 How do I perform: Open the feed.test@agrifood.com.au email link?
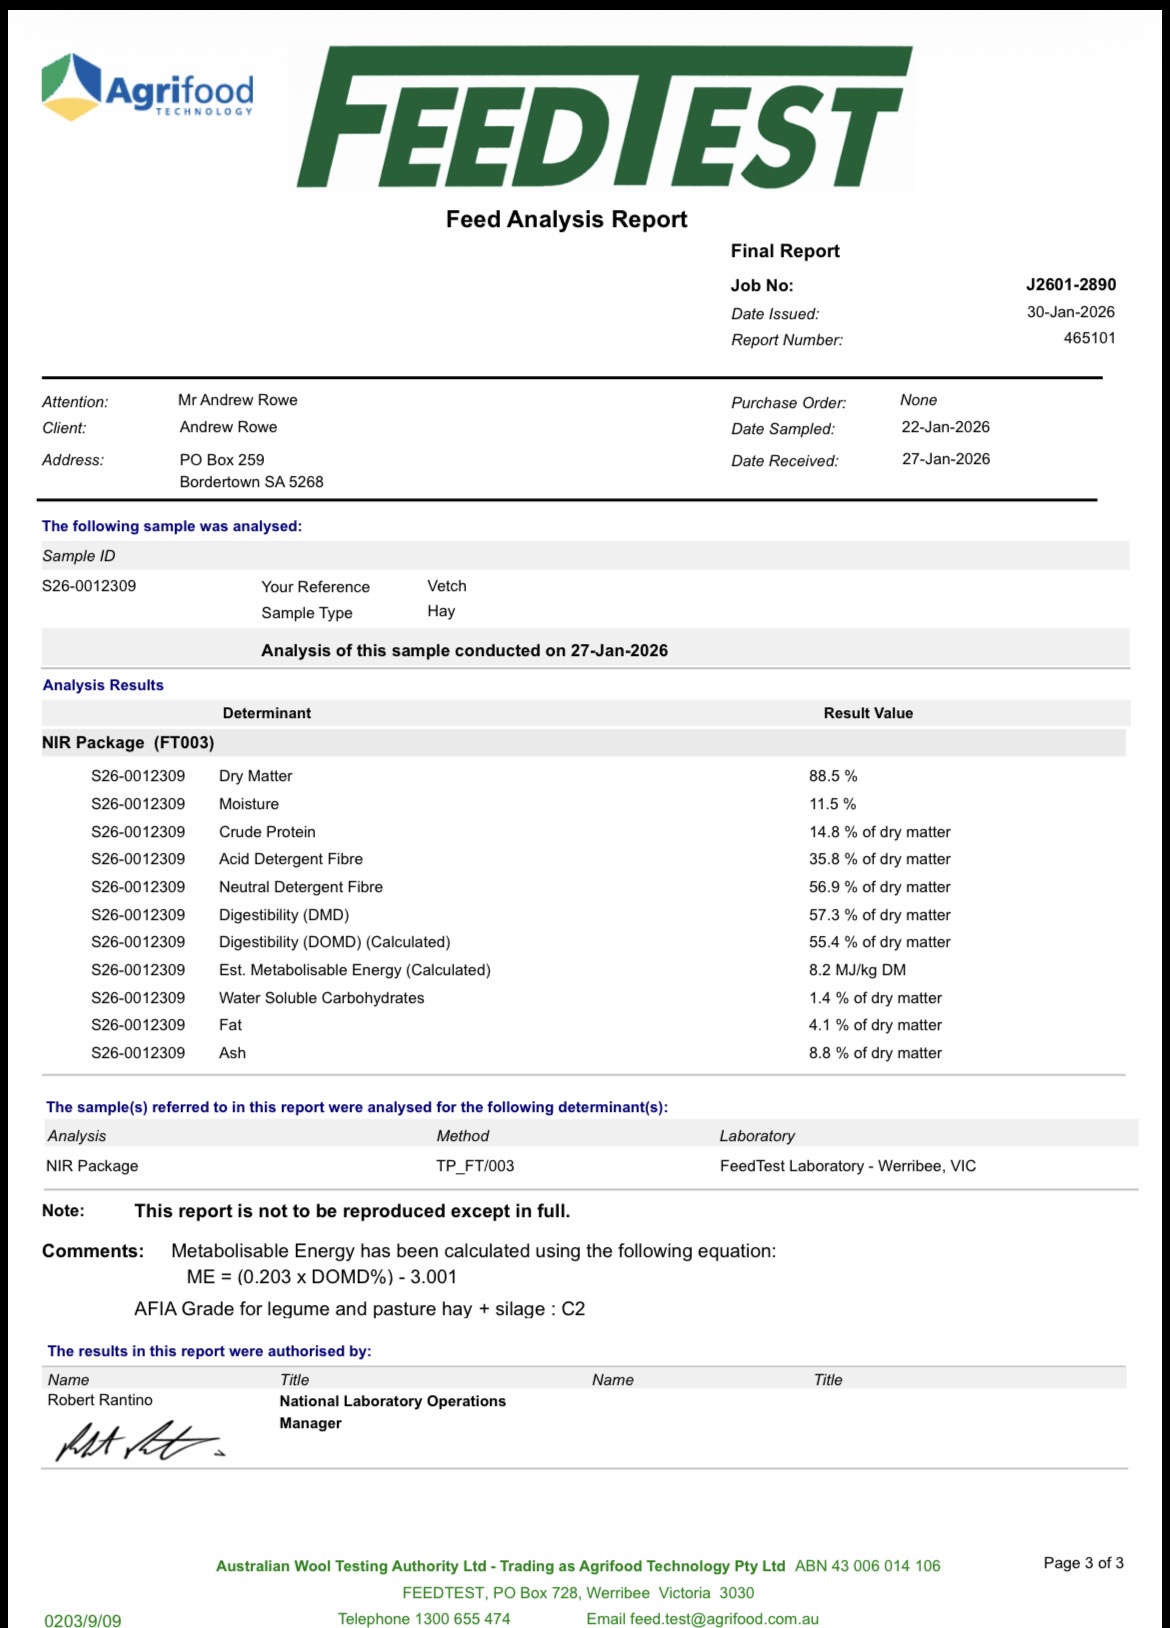click(x=724, y=1619)
